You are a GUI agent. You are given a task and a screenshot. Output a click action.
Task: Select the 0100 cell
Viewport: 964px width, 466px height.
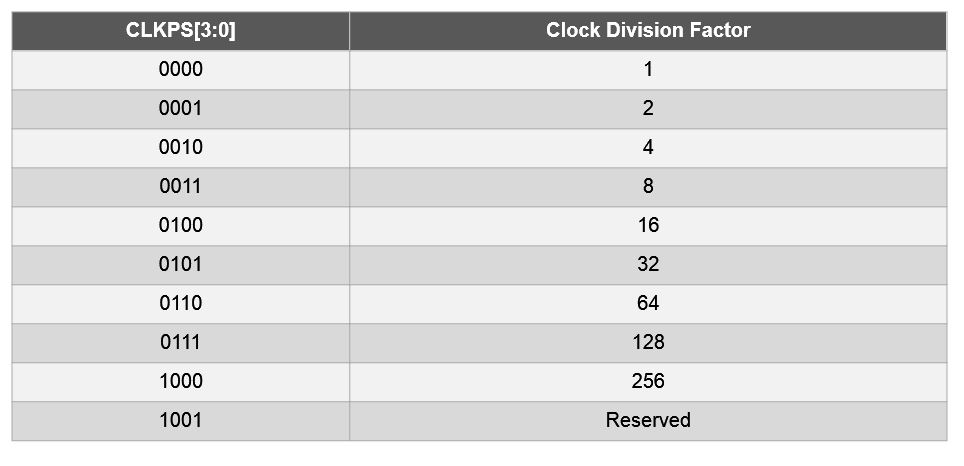181,226
